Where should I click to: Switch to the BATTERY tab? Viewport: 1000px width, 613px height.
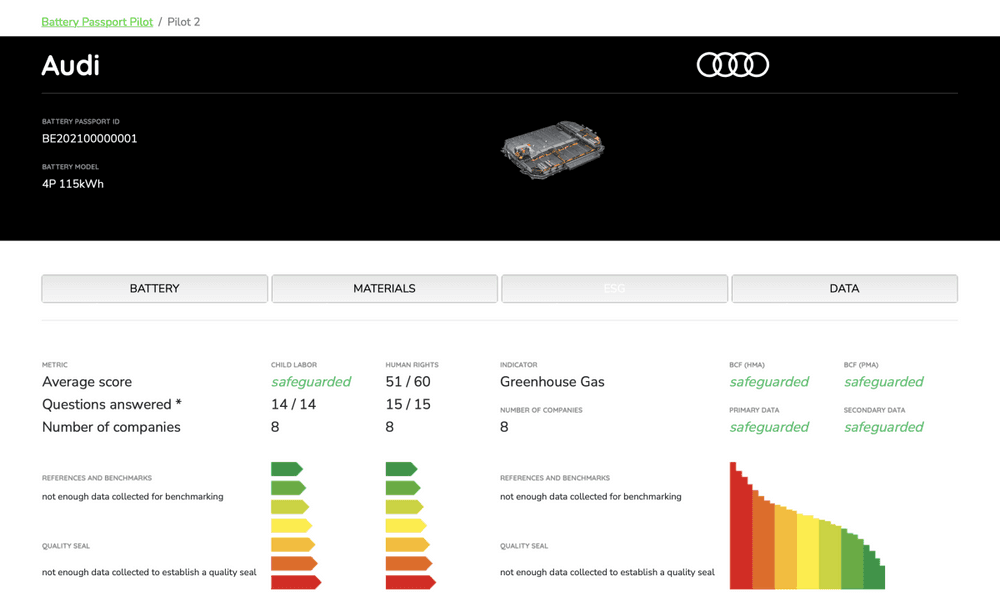[x=154, y=288]
